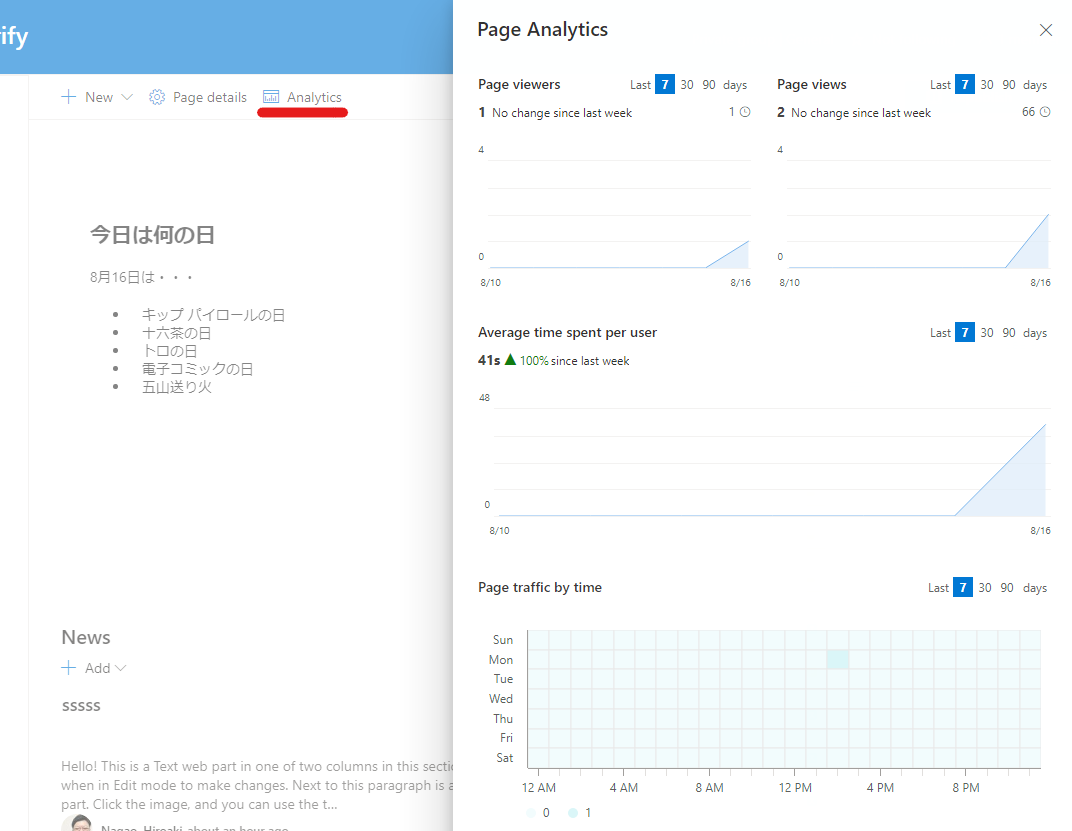Expand the New dropdown chevron
Image resolution: width=1072 pixels, height=831 pixels.
127,96
